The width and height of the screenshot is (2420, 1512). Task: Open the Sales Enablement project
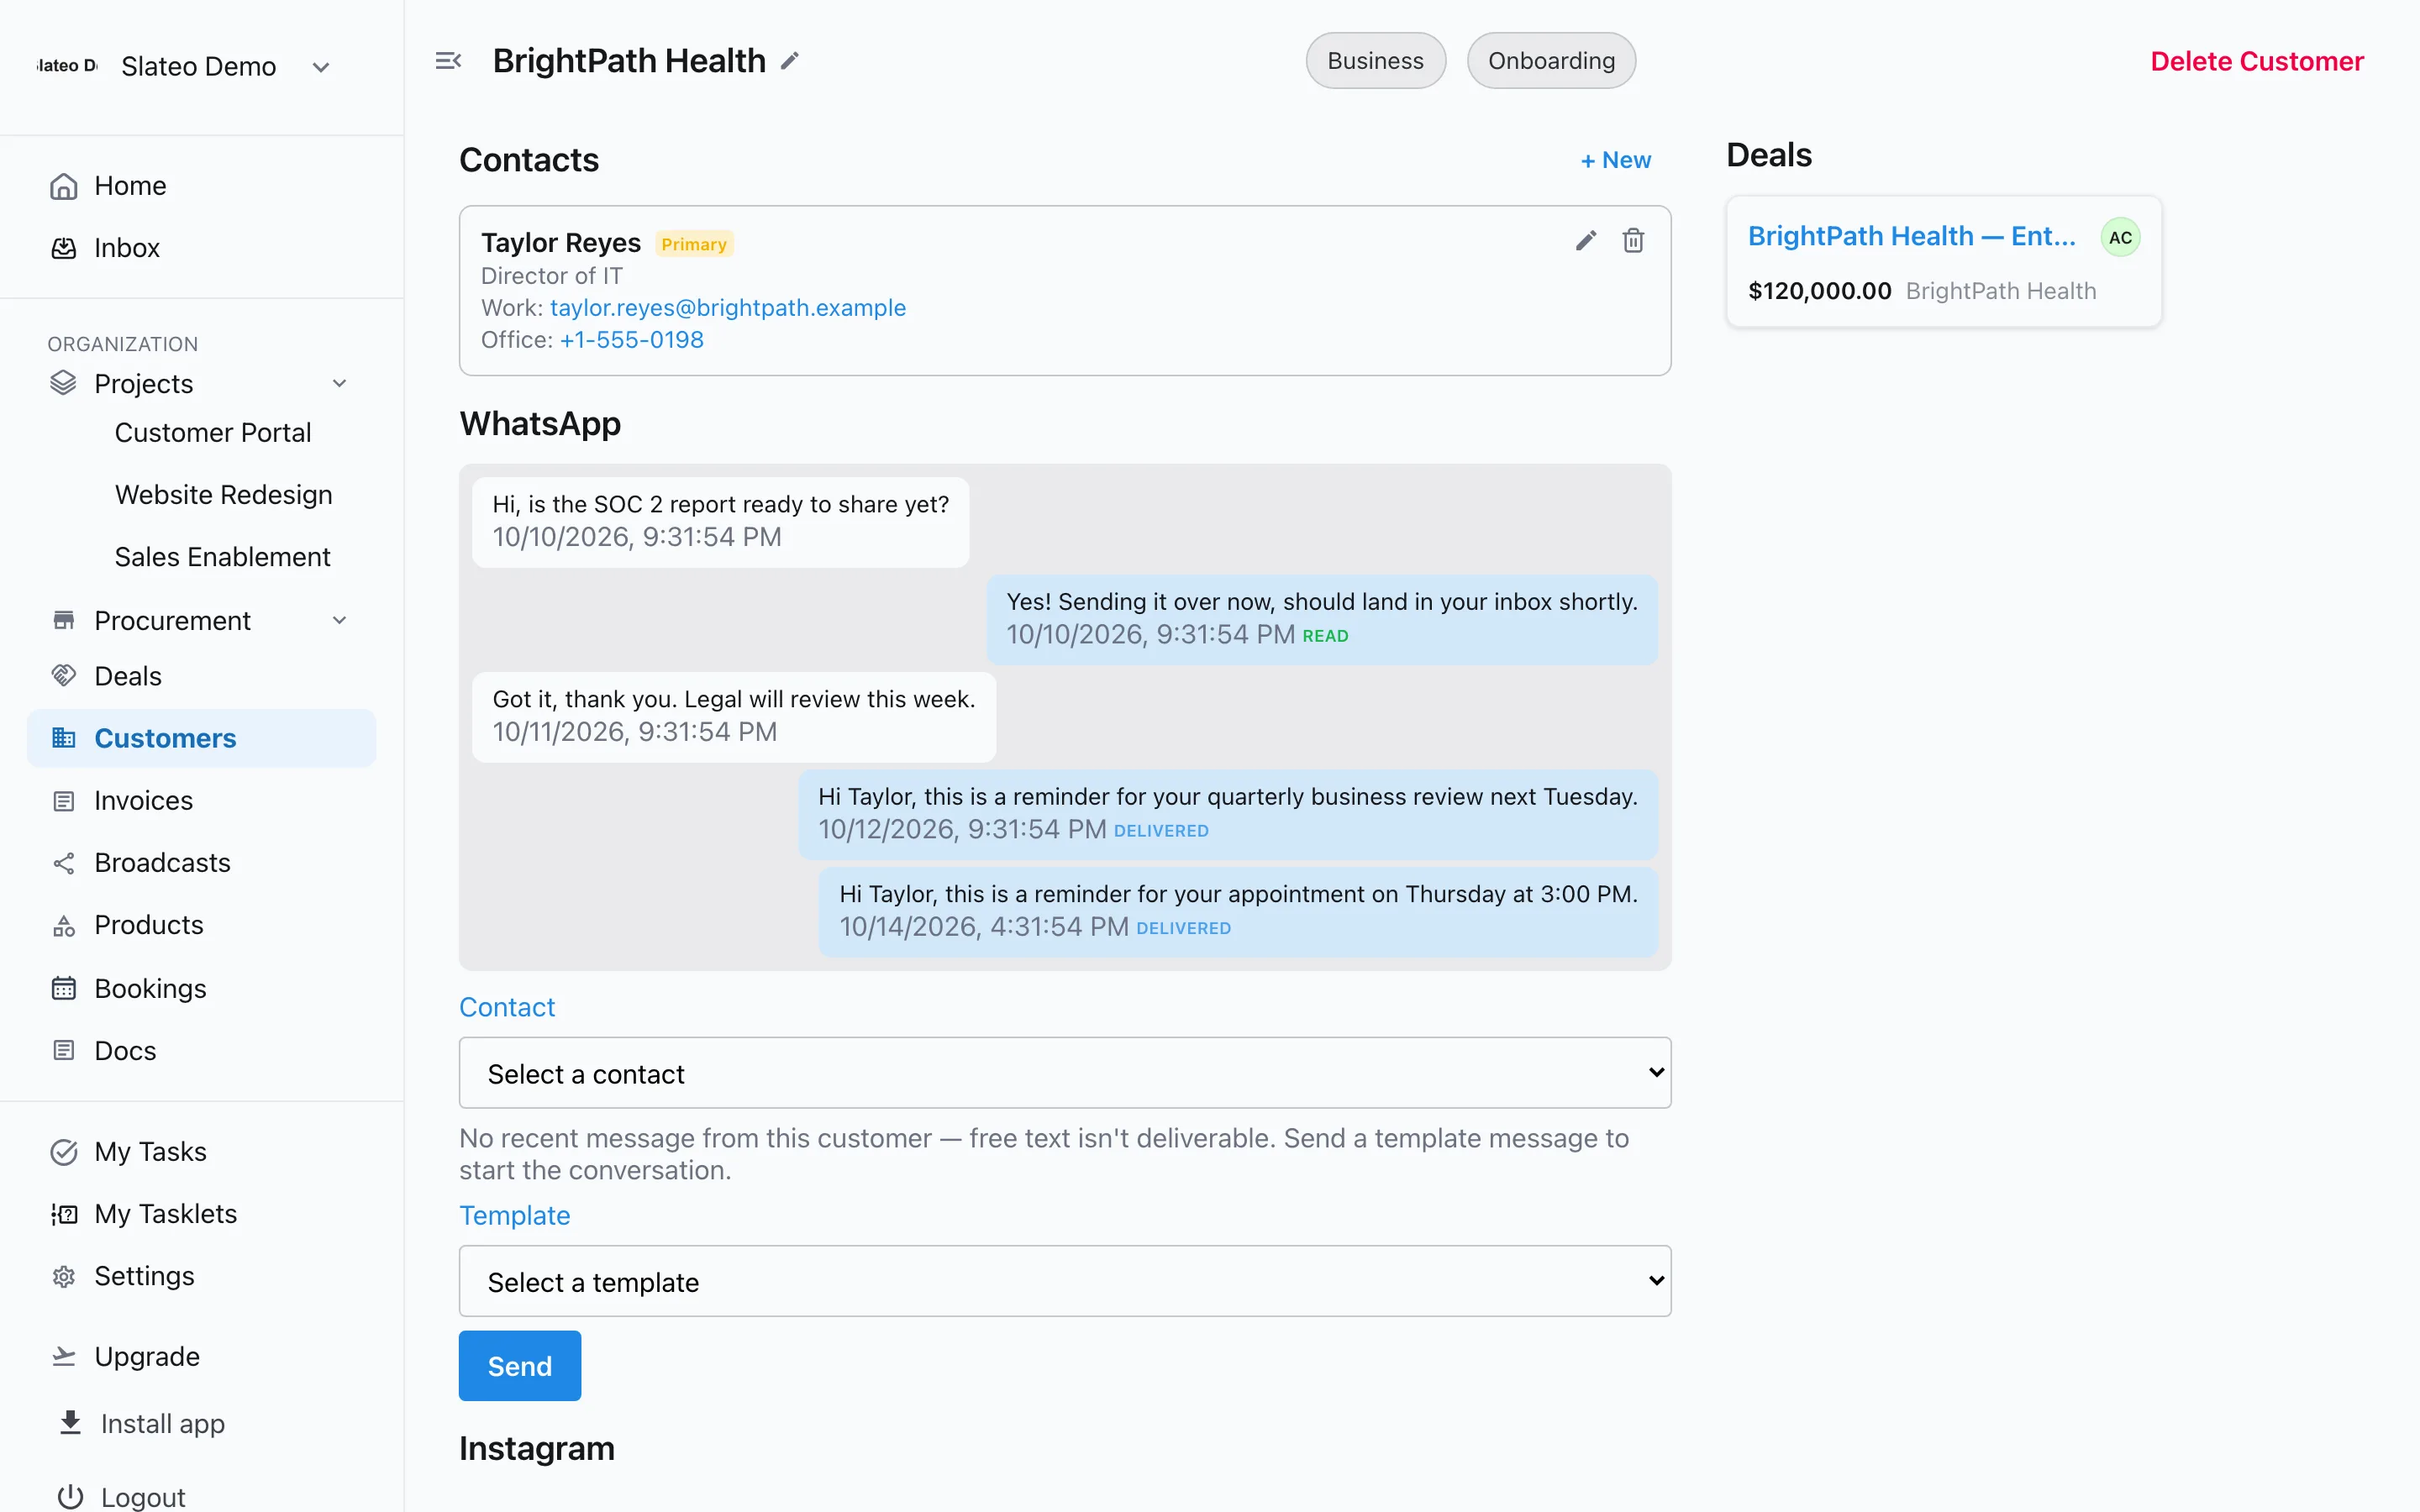[x=222, y=557]
